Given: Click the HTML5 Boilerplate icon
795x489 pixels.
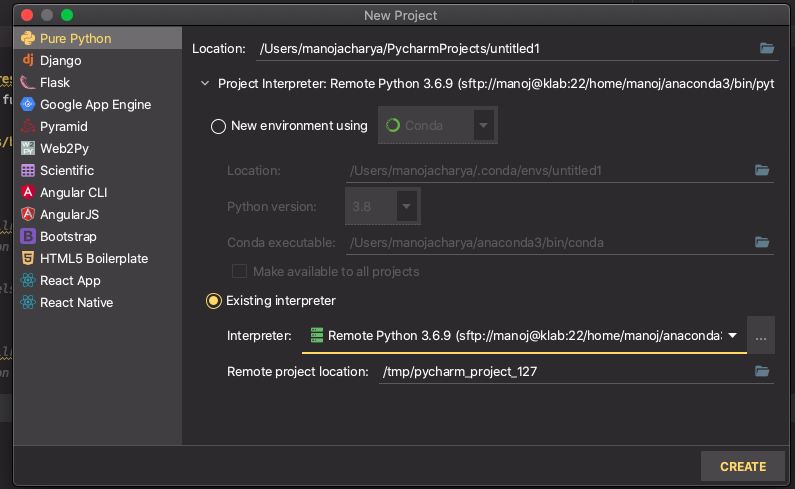Looking at the screenshot, I should [28, 258].
